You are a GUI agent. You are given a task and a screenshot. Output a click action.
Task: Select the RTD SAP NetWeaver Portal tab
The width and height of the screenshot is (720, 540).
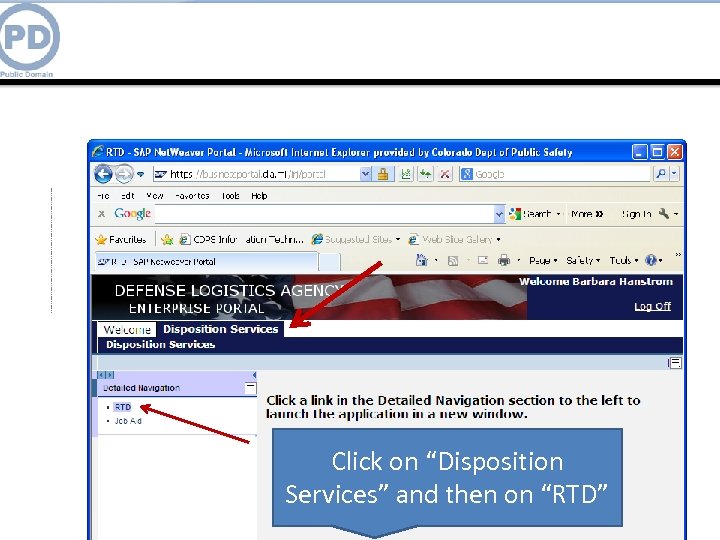coord(206,262)
